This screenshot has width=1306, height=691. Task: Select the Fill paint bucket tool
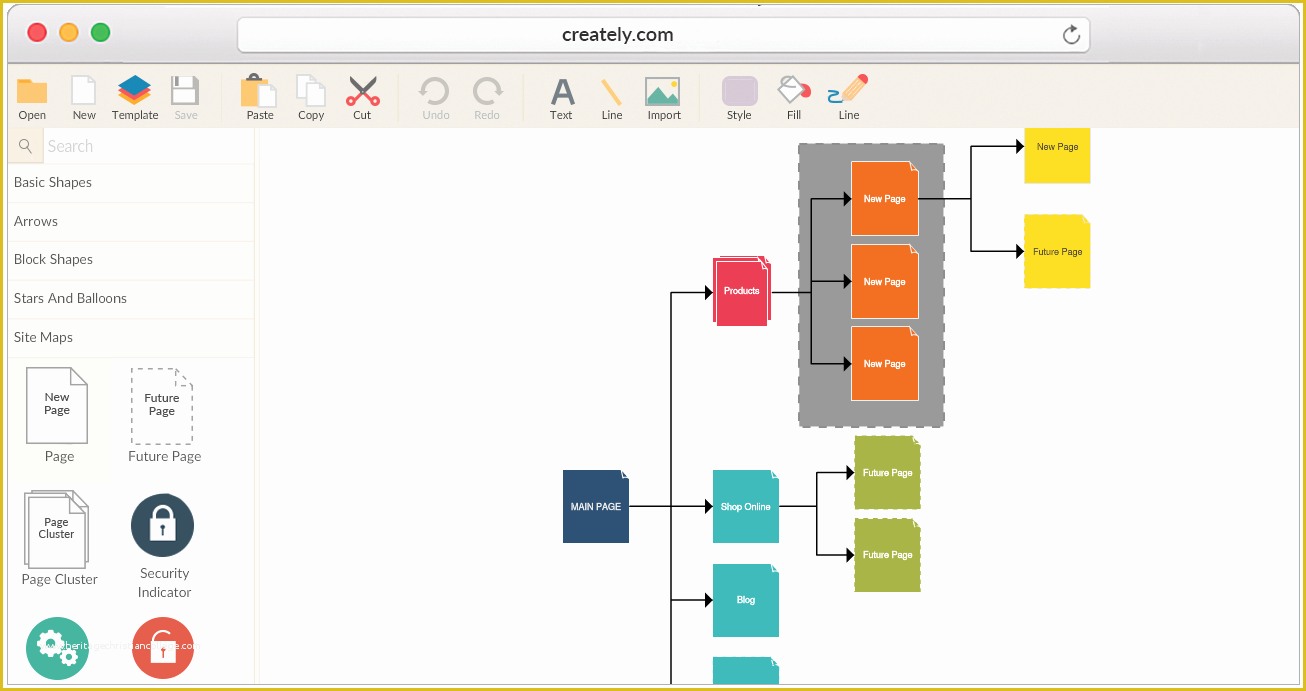(794, 89)
